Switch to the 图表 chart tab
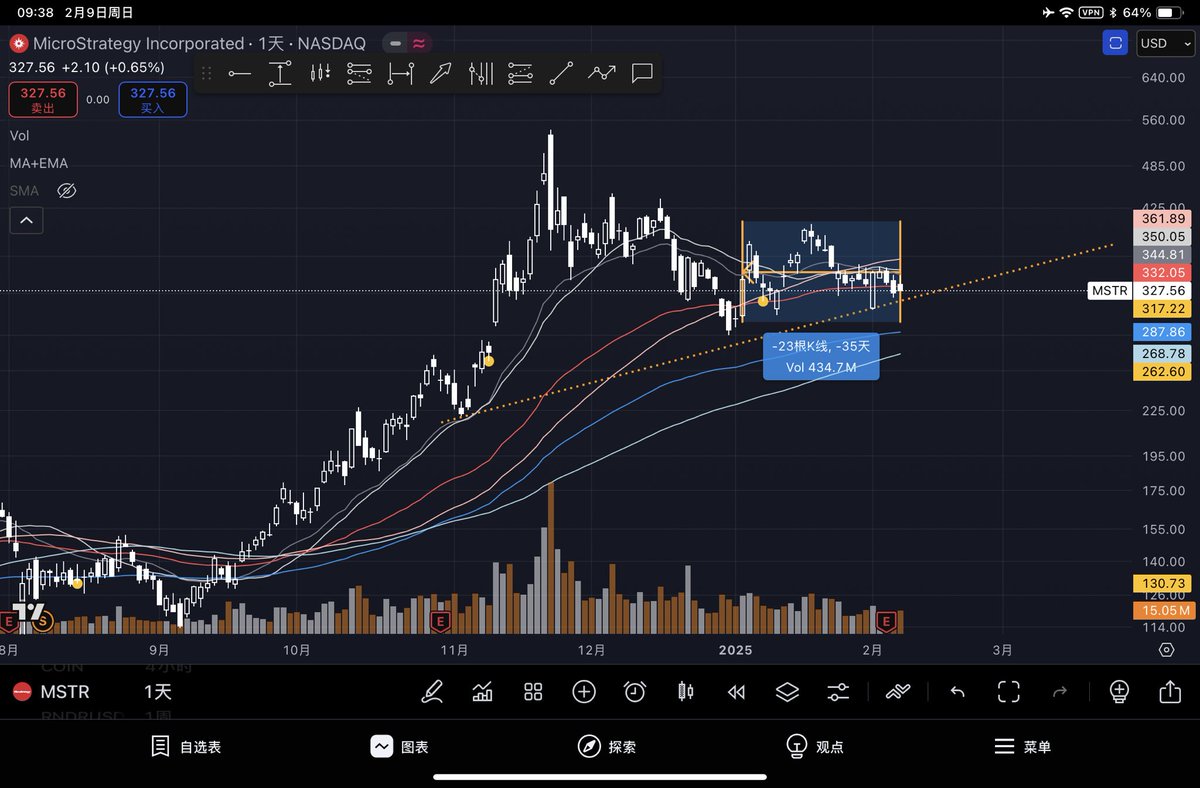Viewport: 1200px width, 788px height. pyautogui.click(x=399, y=746)
